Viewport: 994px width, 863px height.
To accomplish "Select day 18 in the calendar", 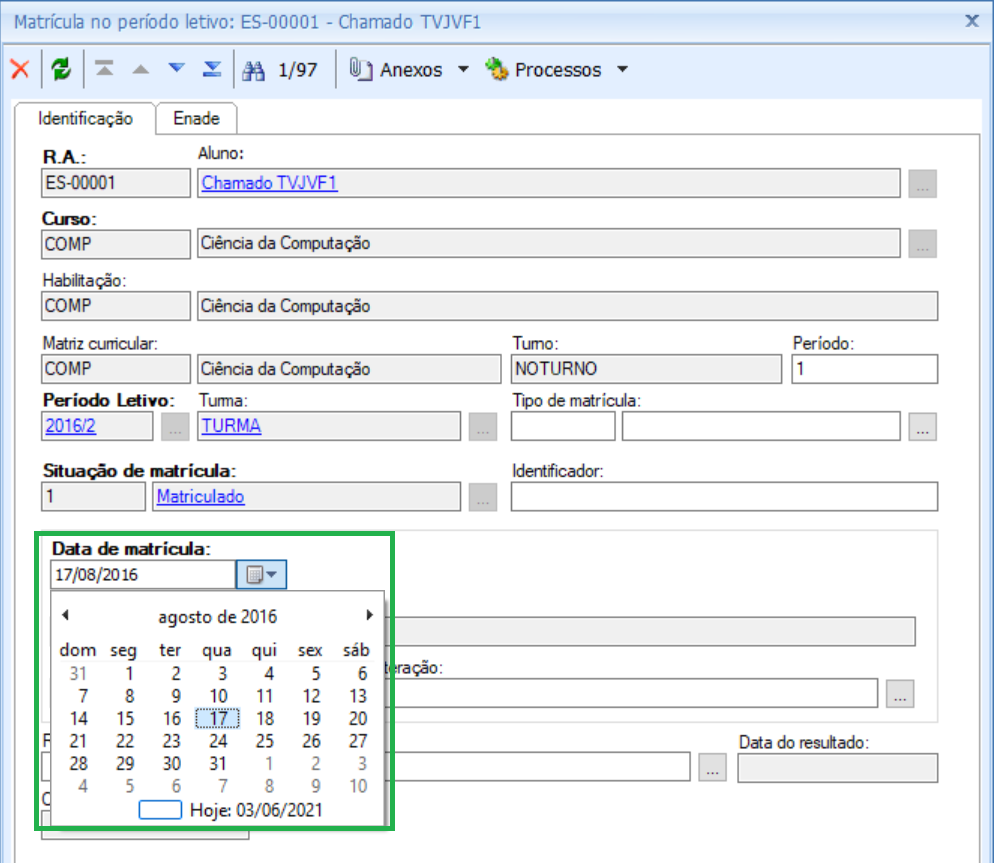I will [x=264, y=718].
